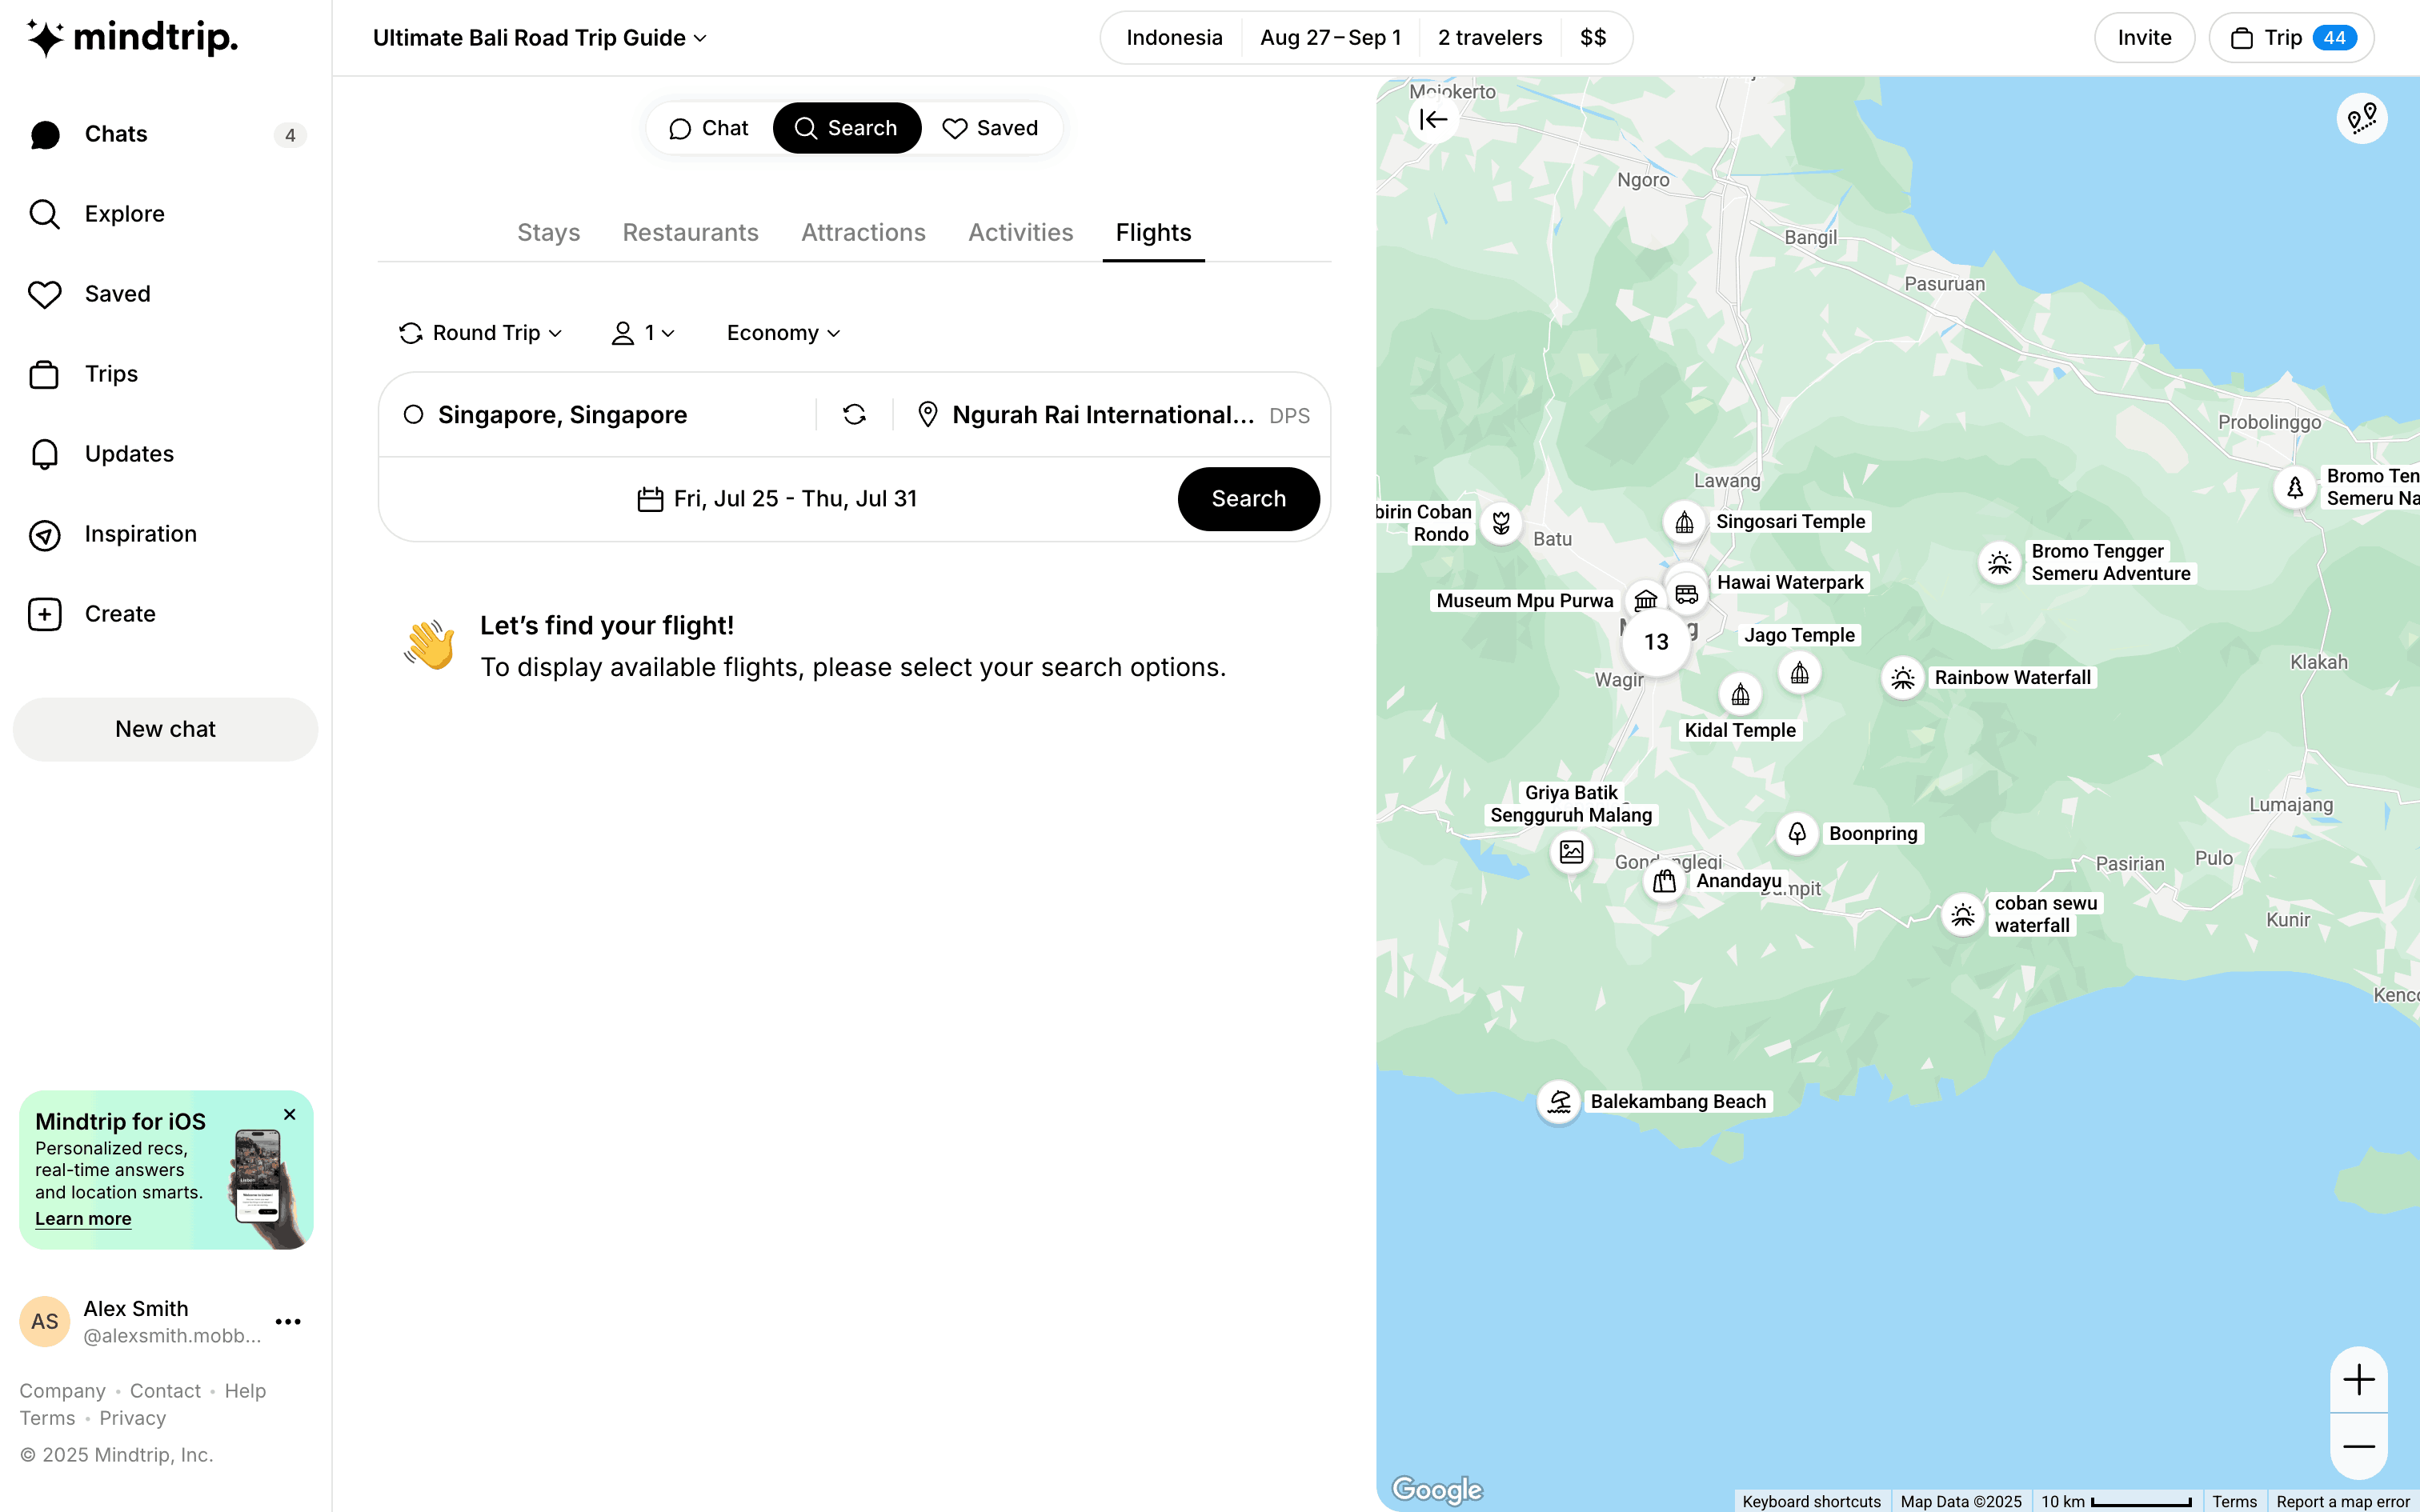This screenshot has height=1512, width=2420.
Task: Click the Boonpring map marker
Action: pos(1797,833)
